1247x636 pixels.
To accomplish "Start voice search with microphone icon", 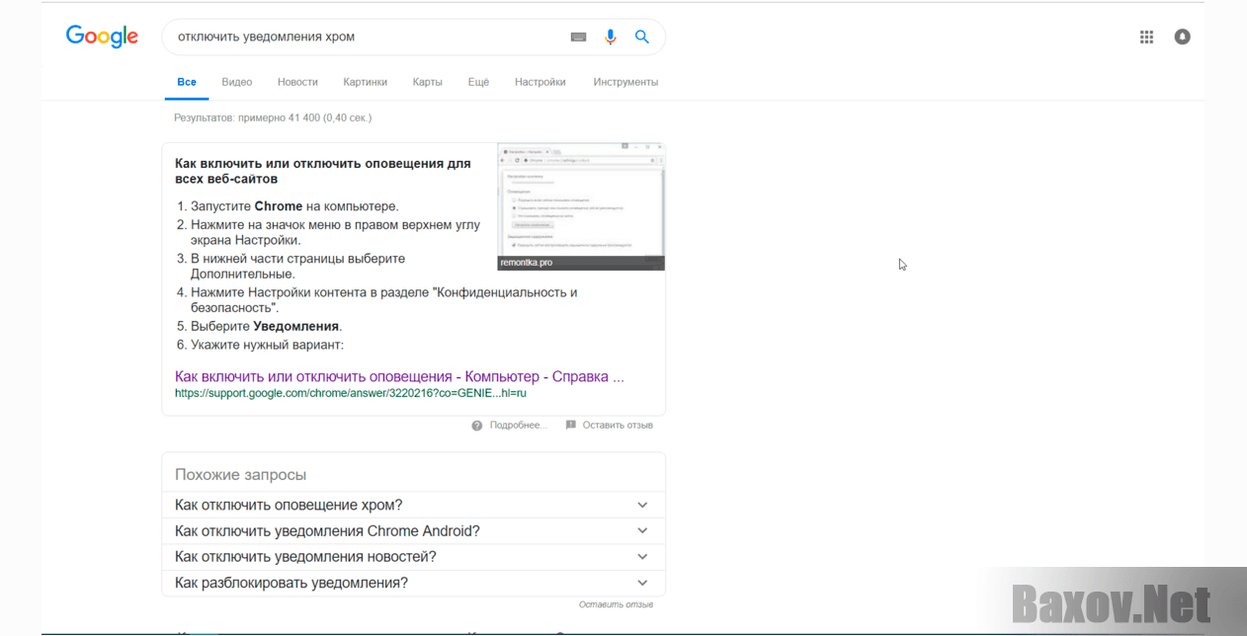I will coord(610,37).
